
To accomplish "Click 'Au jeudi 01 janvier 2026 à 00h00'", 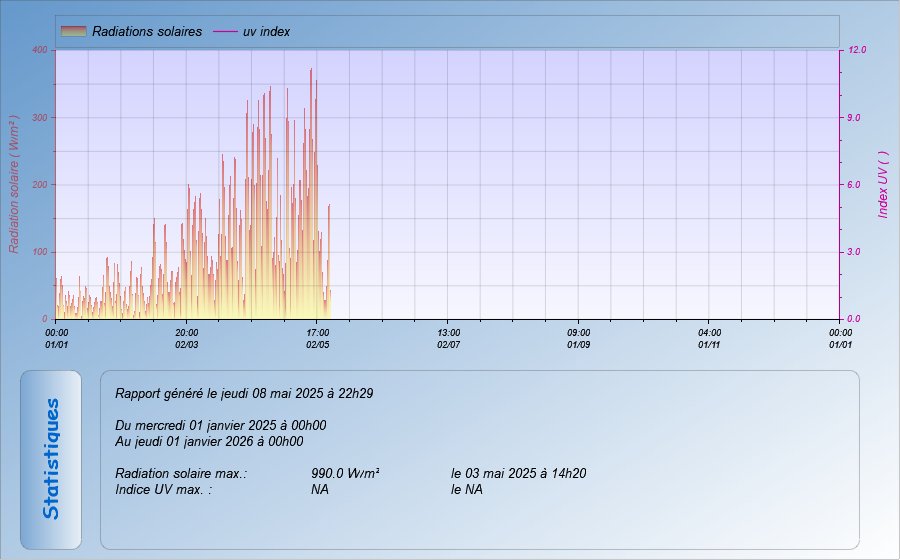I will [x=209, y=442].
